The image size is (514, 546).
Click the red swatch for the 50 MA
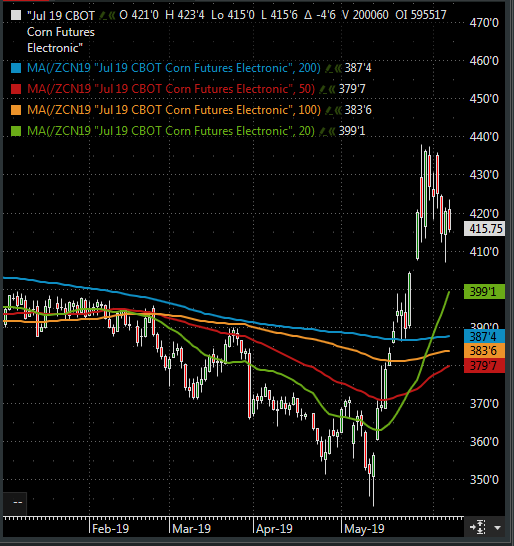pos(16,89)
